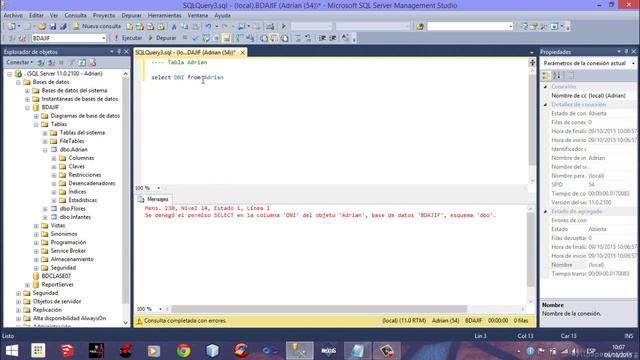Click the Object Explorer refresh icon
Image resolution: width=640 pixels, height=360 pixels.
tap(82, 62)
